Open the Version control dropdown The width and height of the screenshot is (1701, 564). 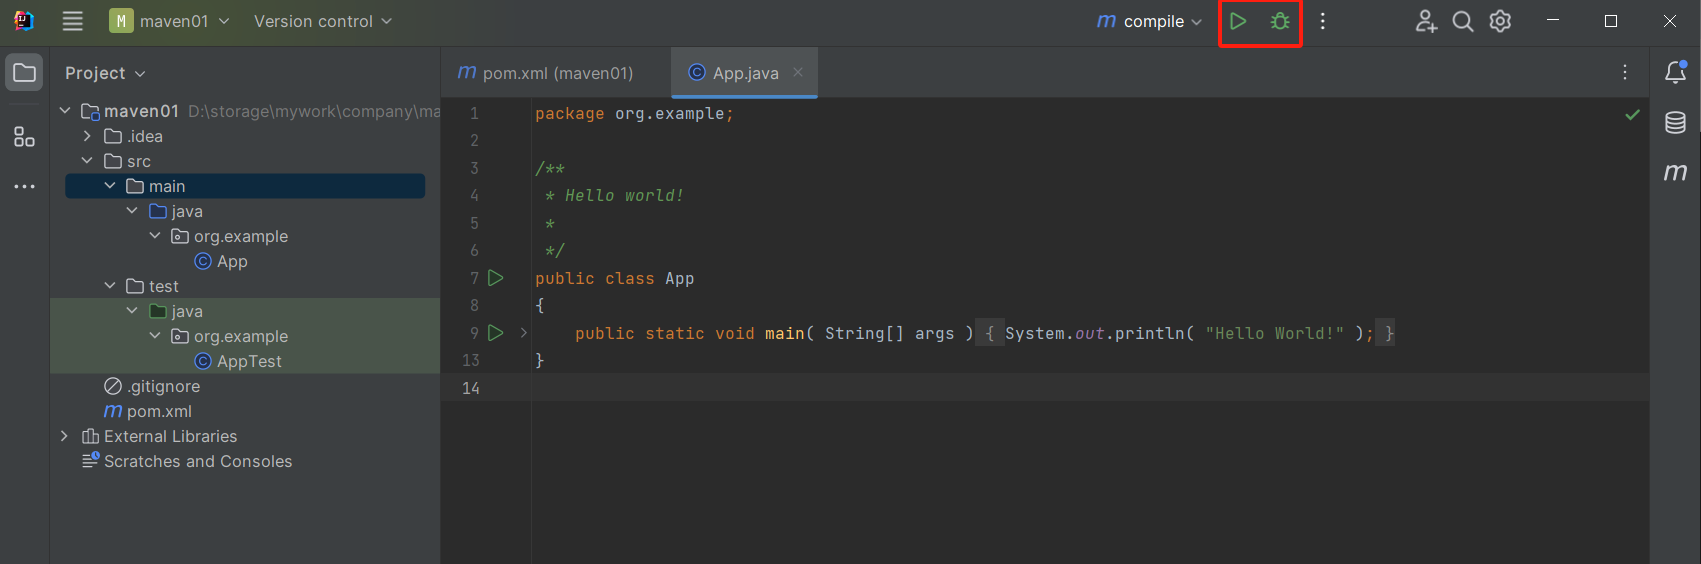(x=322, y=21)
